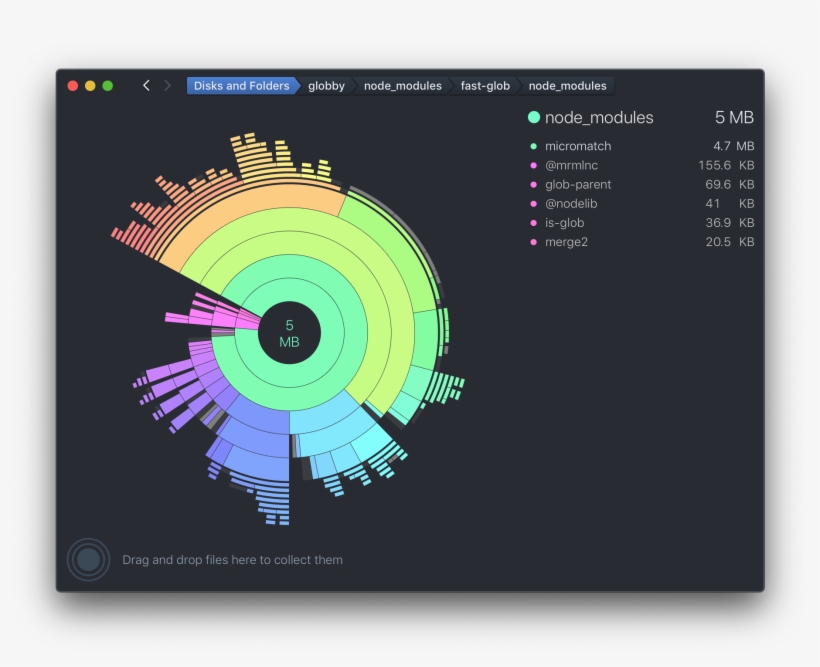
Task: Click the pink dot next to @mrmlnc
Action: tap(535, 165)
